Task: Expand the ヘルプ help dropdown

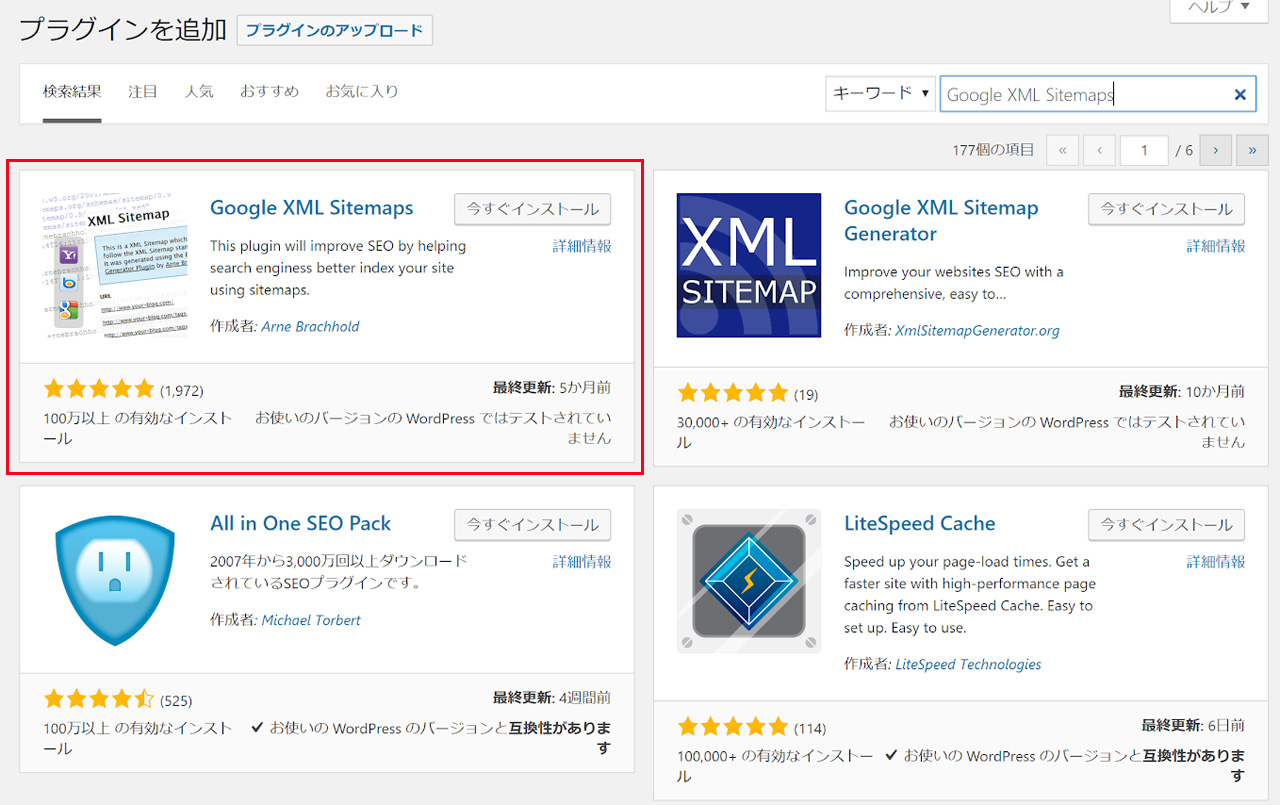Action: 1218,7
